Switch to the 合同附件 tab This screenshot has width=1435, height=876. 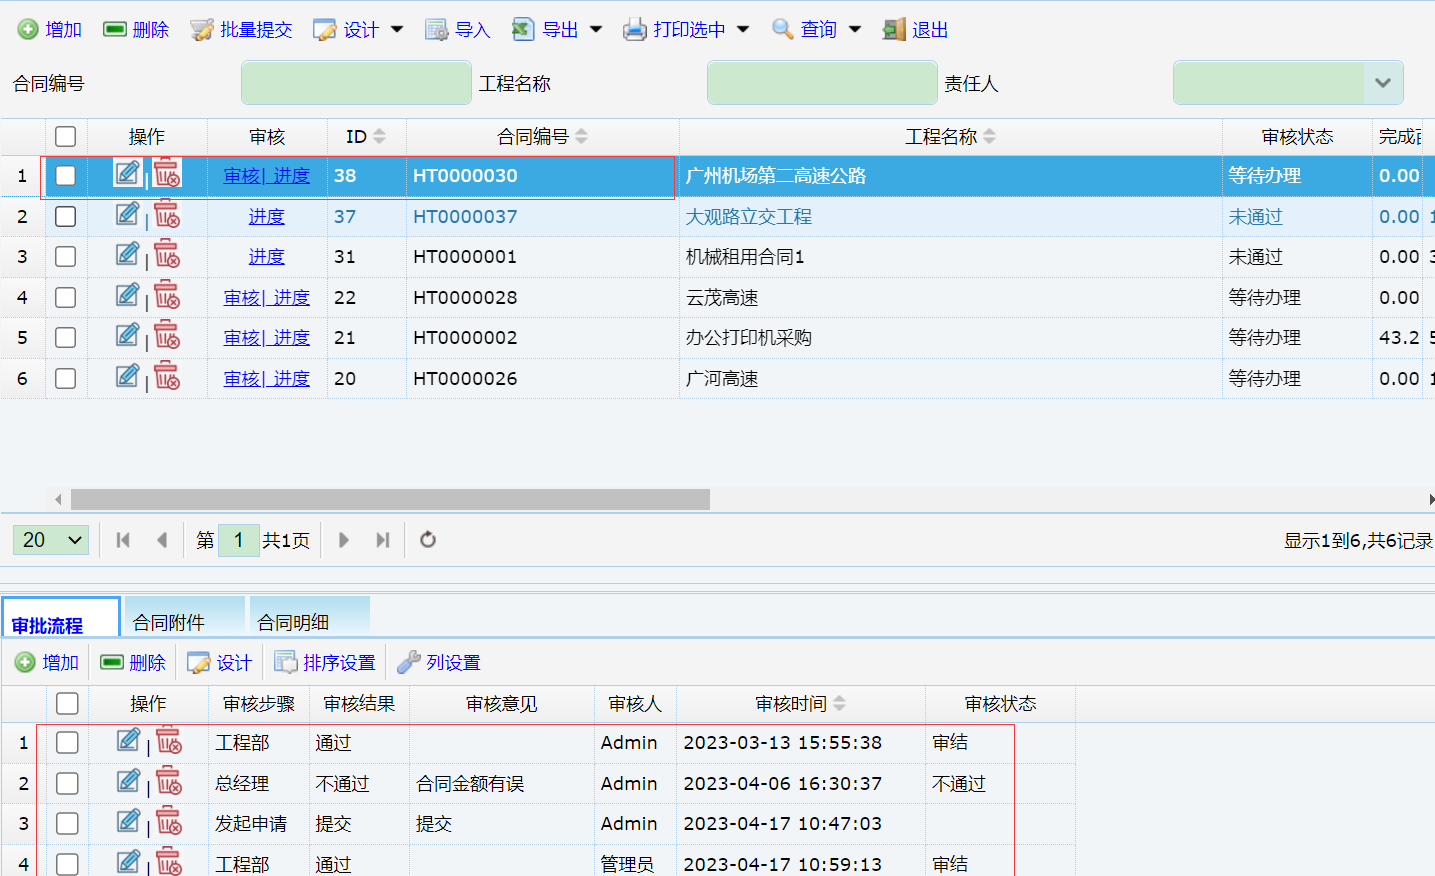(183, 617)
